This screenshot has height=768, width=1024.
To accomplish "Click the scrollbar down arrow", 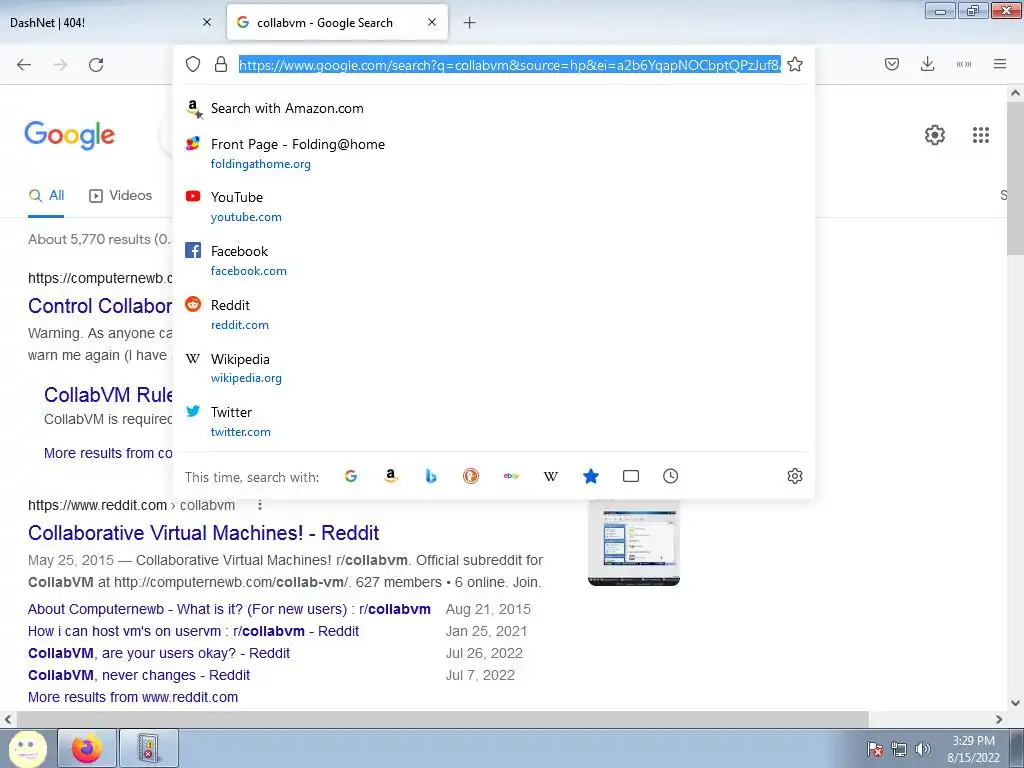I will (x=1016, y=703).
